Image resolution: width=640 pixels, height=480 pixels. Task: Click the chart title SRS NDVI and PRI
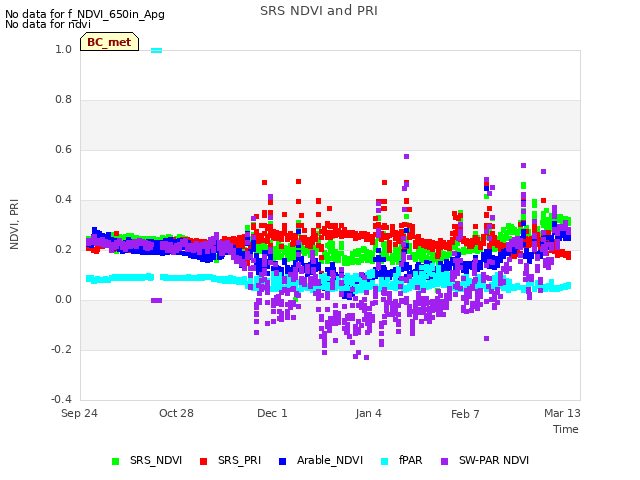point(319,11)
